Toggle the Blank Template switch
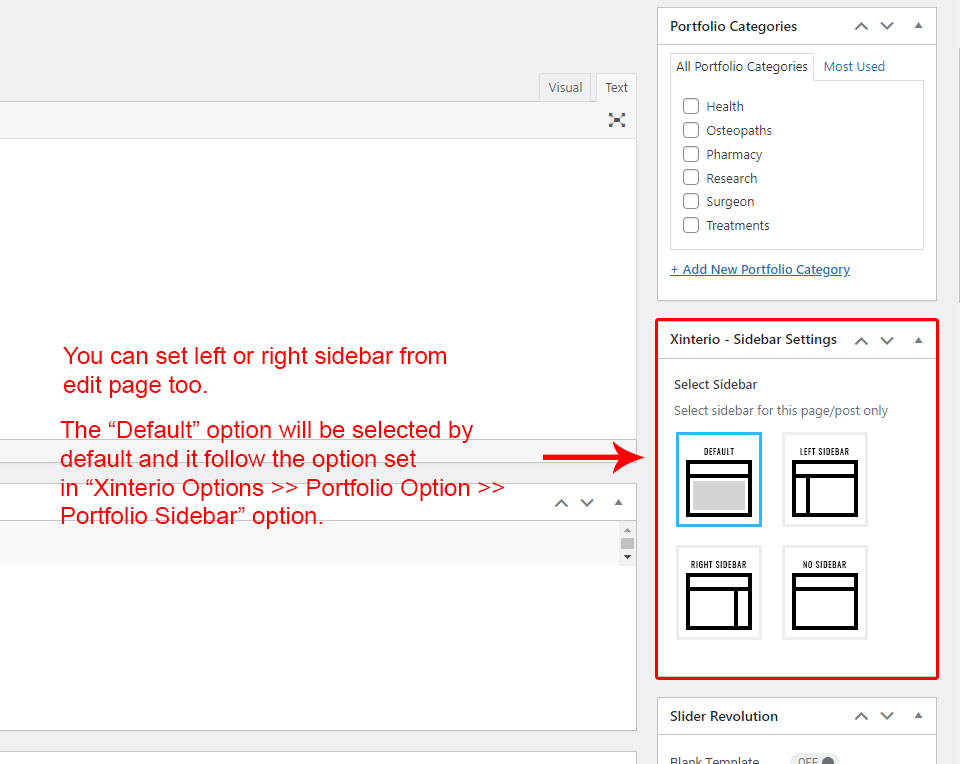Screen dimensions: 960x764 click(x=813, y=760)
